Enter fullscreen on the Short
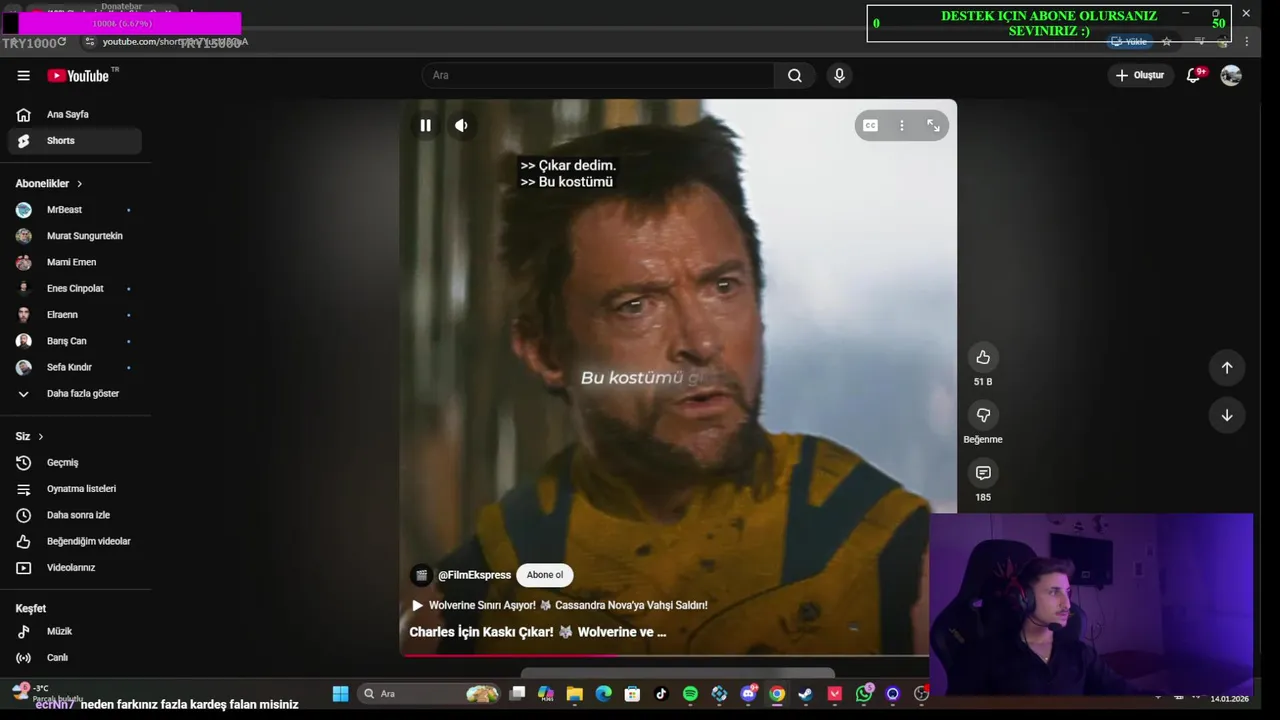This screenshot has height=720, width=1280. 933,125
